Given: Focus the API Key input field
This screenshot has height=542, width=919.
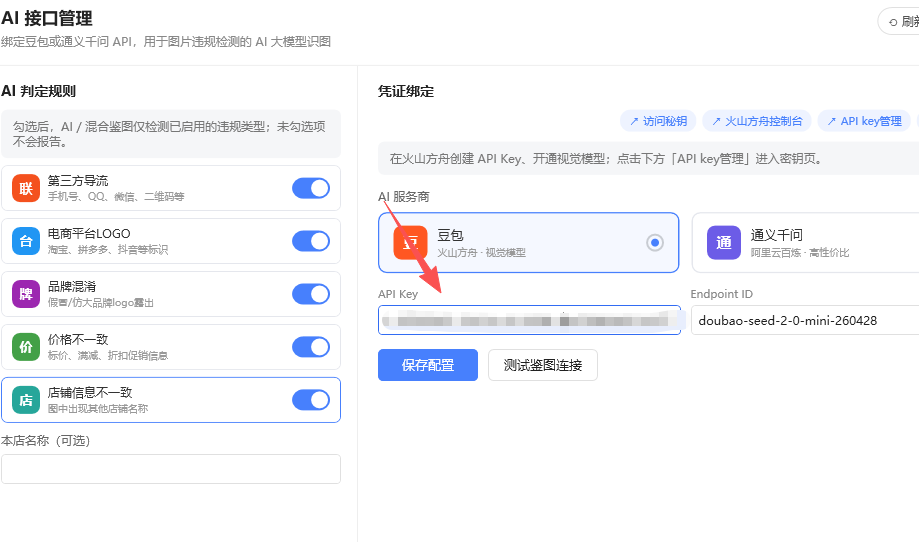Looking at the screenshot, I should coord(529,320).
